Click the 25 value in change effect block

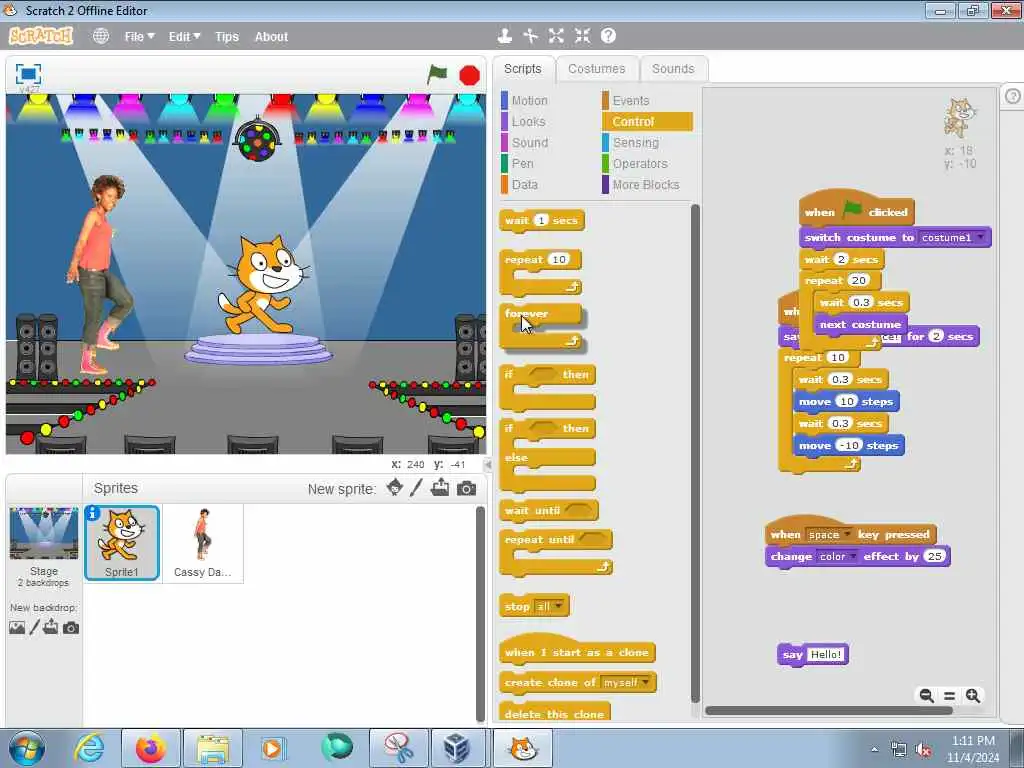coord(935,556)
